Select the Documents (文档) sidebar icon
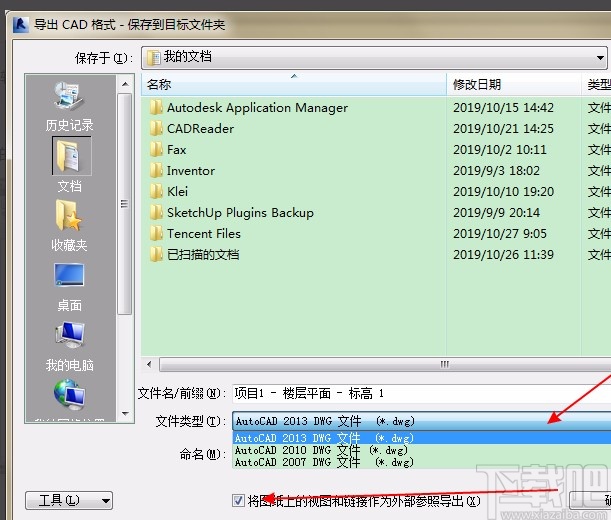Image resolution: width=611 pixels, height=520 pixels. 71,156
